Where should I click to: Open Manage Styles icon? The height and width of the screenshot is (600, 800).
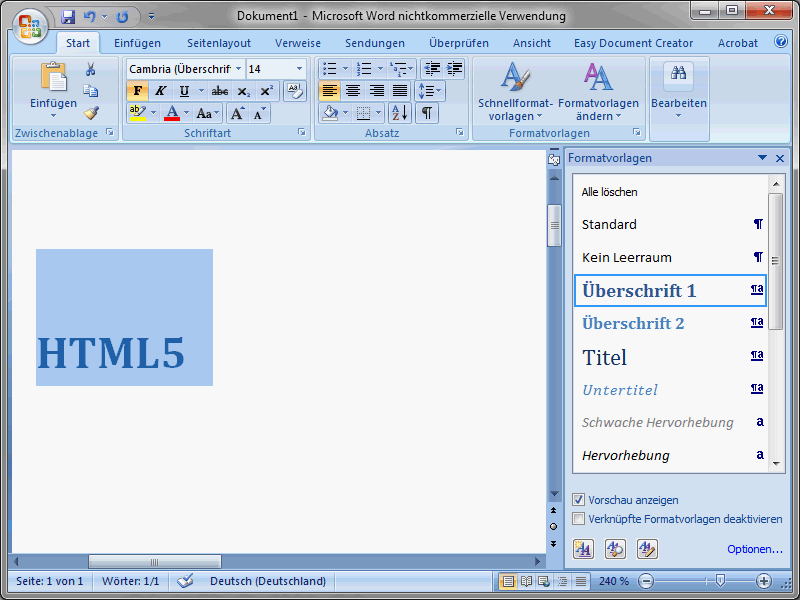[x=647, y=549]
